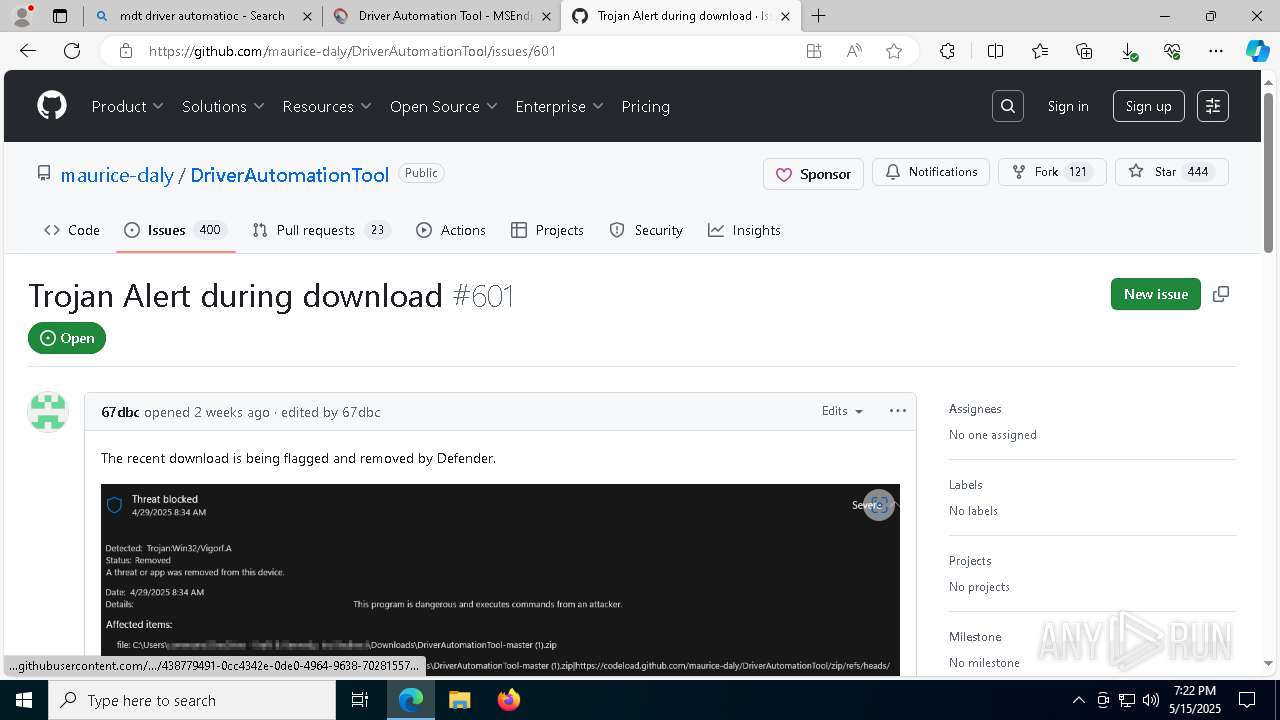Viewport: 1280px width, 720px height.
Task: Click 67dbc's avatar image
Action: coord(48,412)
